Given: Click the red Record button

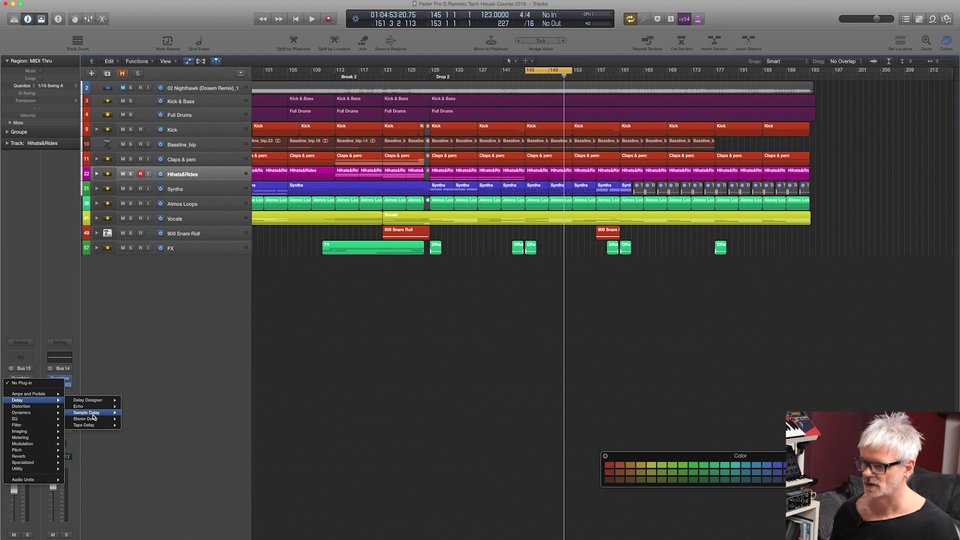Looking at the screenshot, I should click(x=329, y=19).
